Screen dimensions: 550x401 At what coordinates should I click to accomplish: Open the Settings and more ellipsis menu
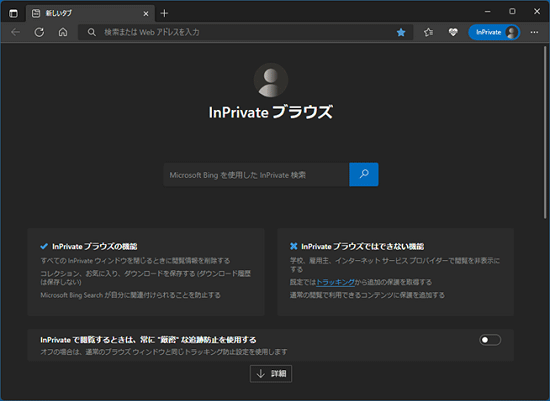pos(534,32)
